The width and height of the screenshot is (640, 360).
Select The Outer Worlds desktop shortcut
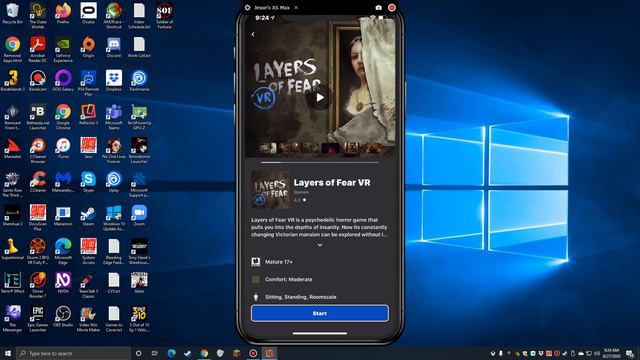tap(38, 16)
